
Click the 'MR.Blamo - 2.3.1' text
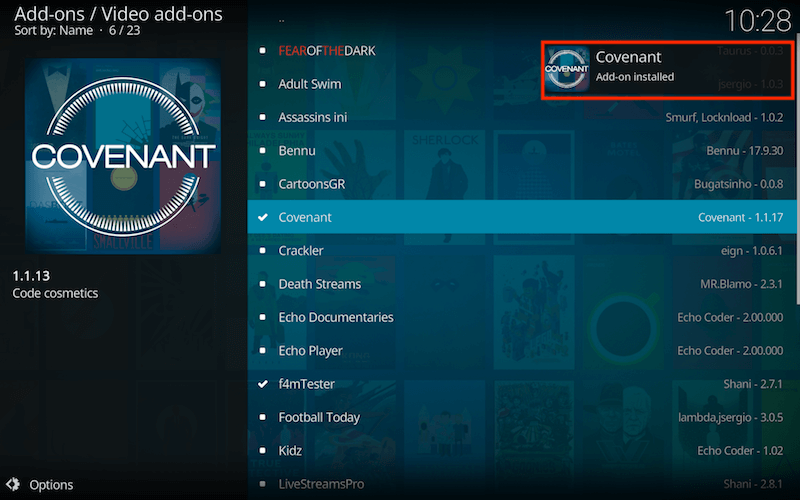click(x=741, y=284)
